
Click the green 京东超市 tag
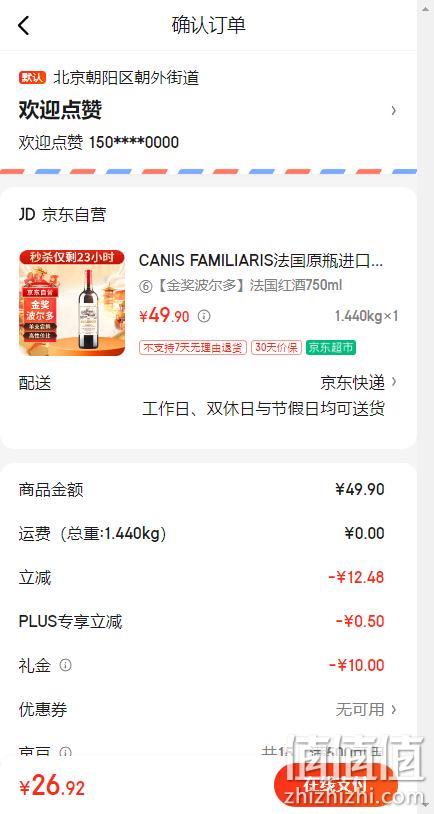pyautogui.click(x=331, y=347)
